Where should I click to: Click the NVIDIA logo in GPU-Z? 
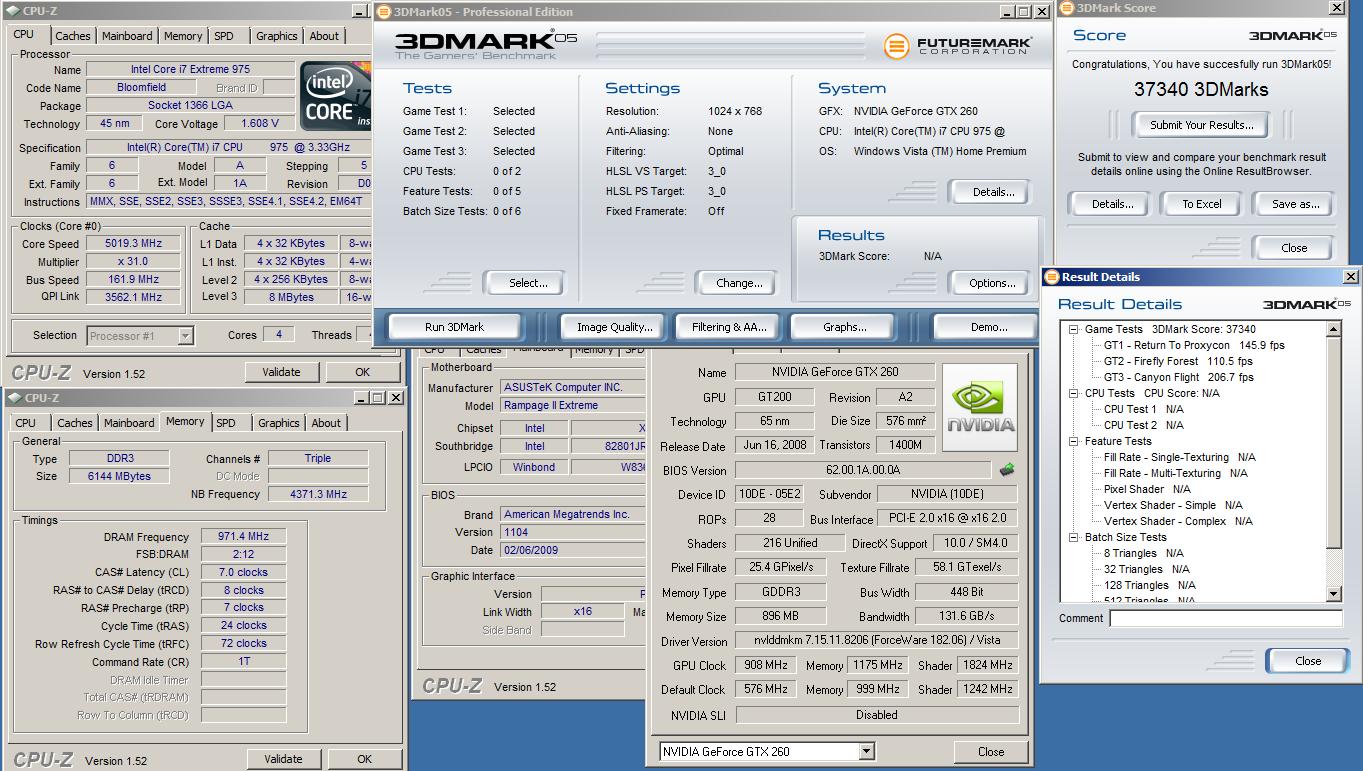[x=980, y=408]
